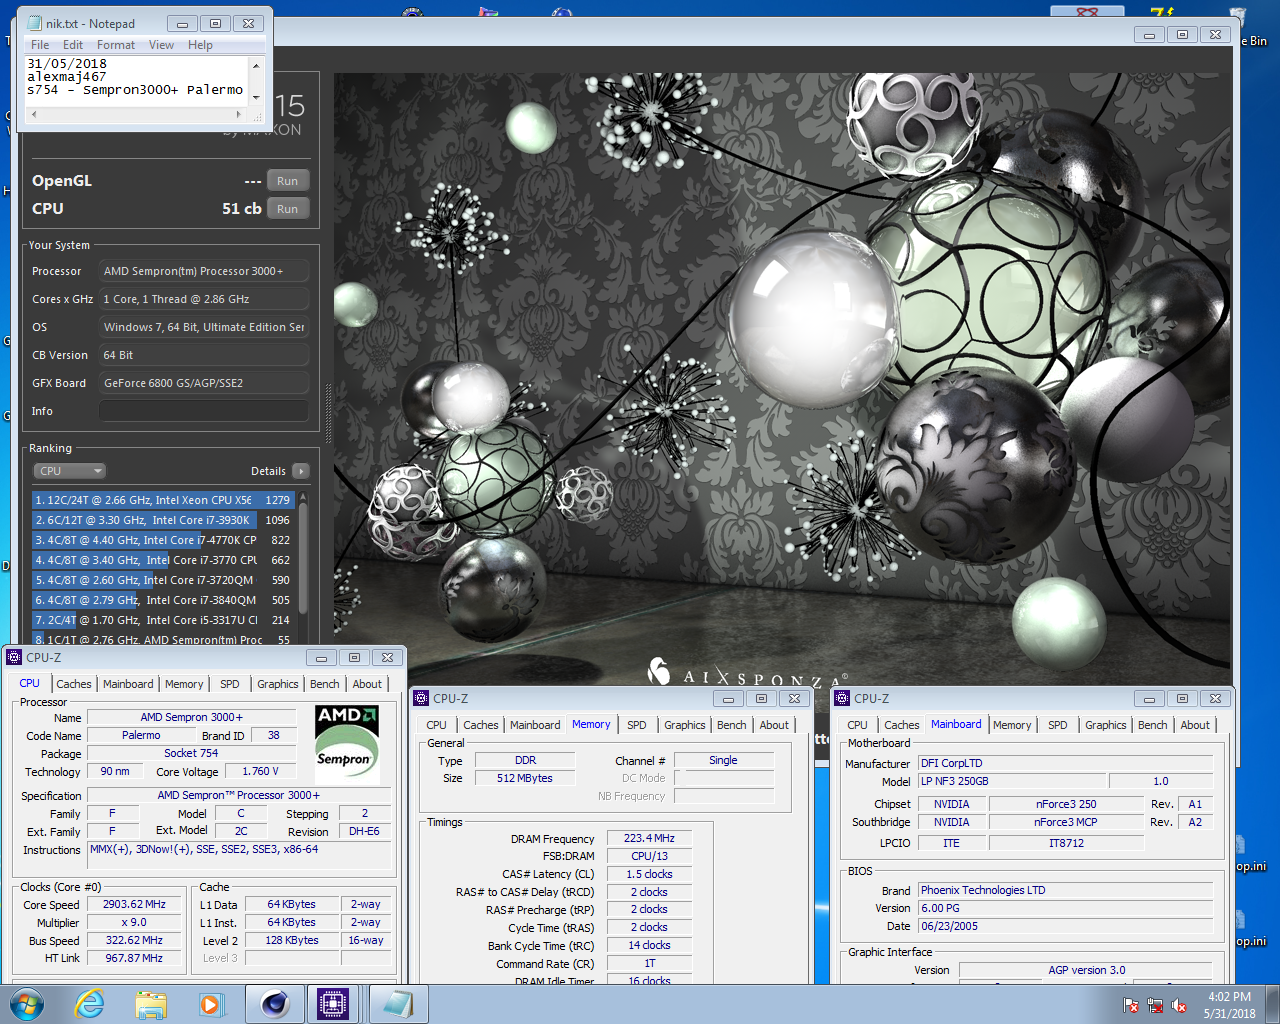Click the Notepad horizontal scrollbar right arrow
This screenshot has width=1280, height=1024.
click(239, 114)
